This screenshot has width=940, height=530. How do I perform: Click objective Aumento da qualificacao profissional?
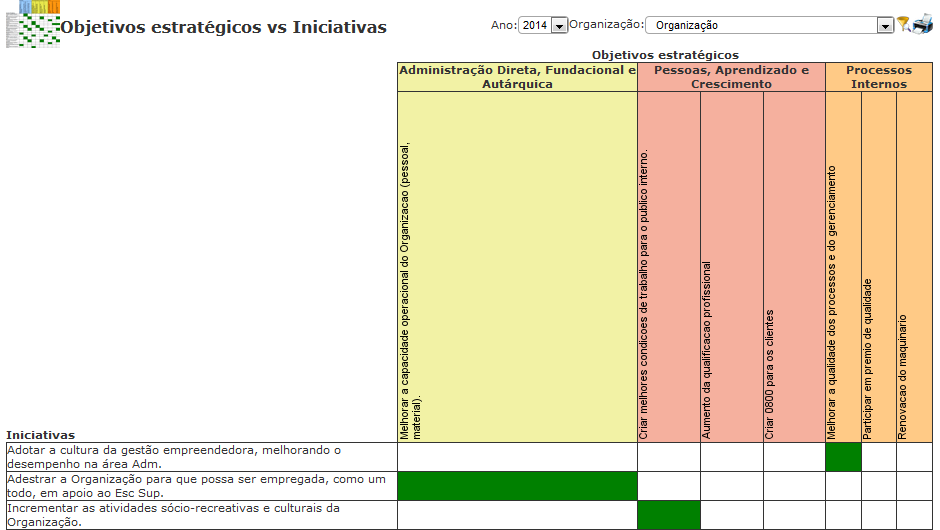tap(732, 267)
